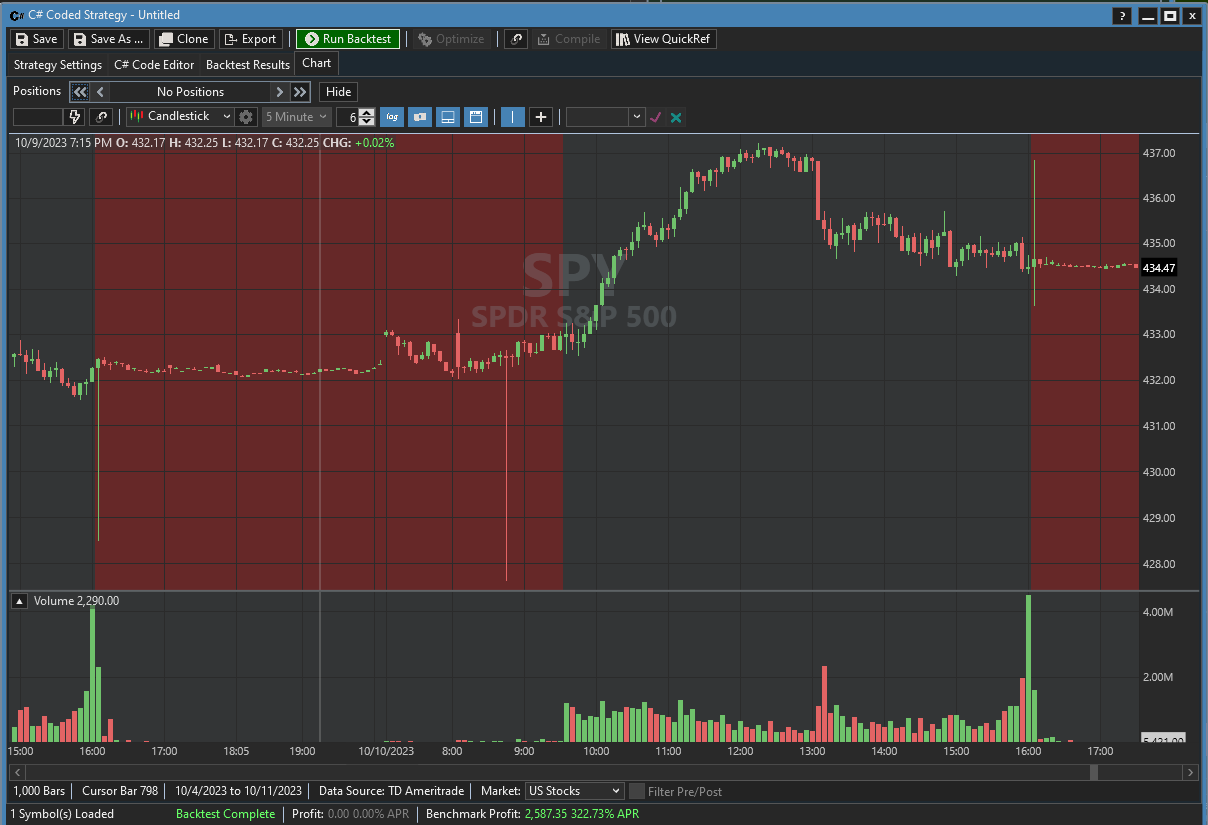
Task: Open the C# Code Editor tab
Action: point(154,65)
